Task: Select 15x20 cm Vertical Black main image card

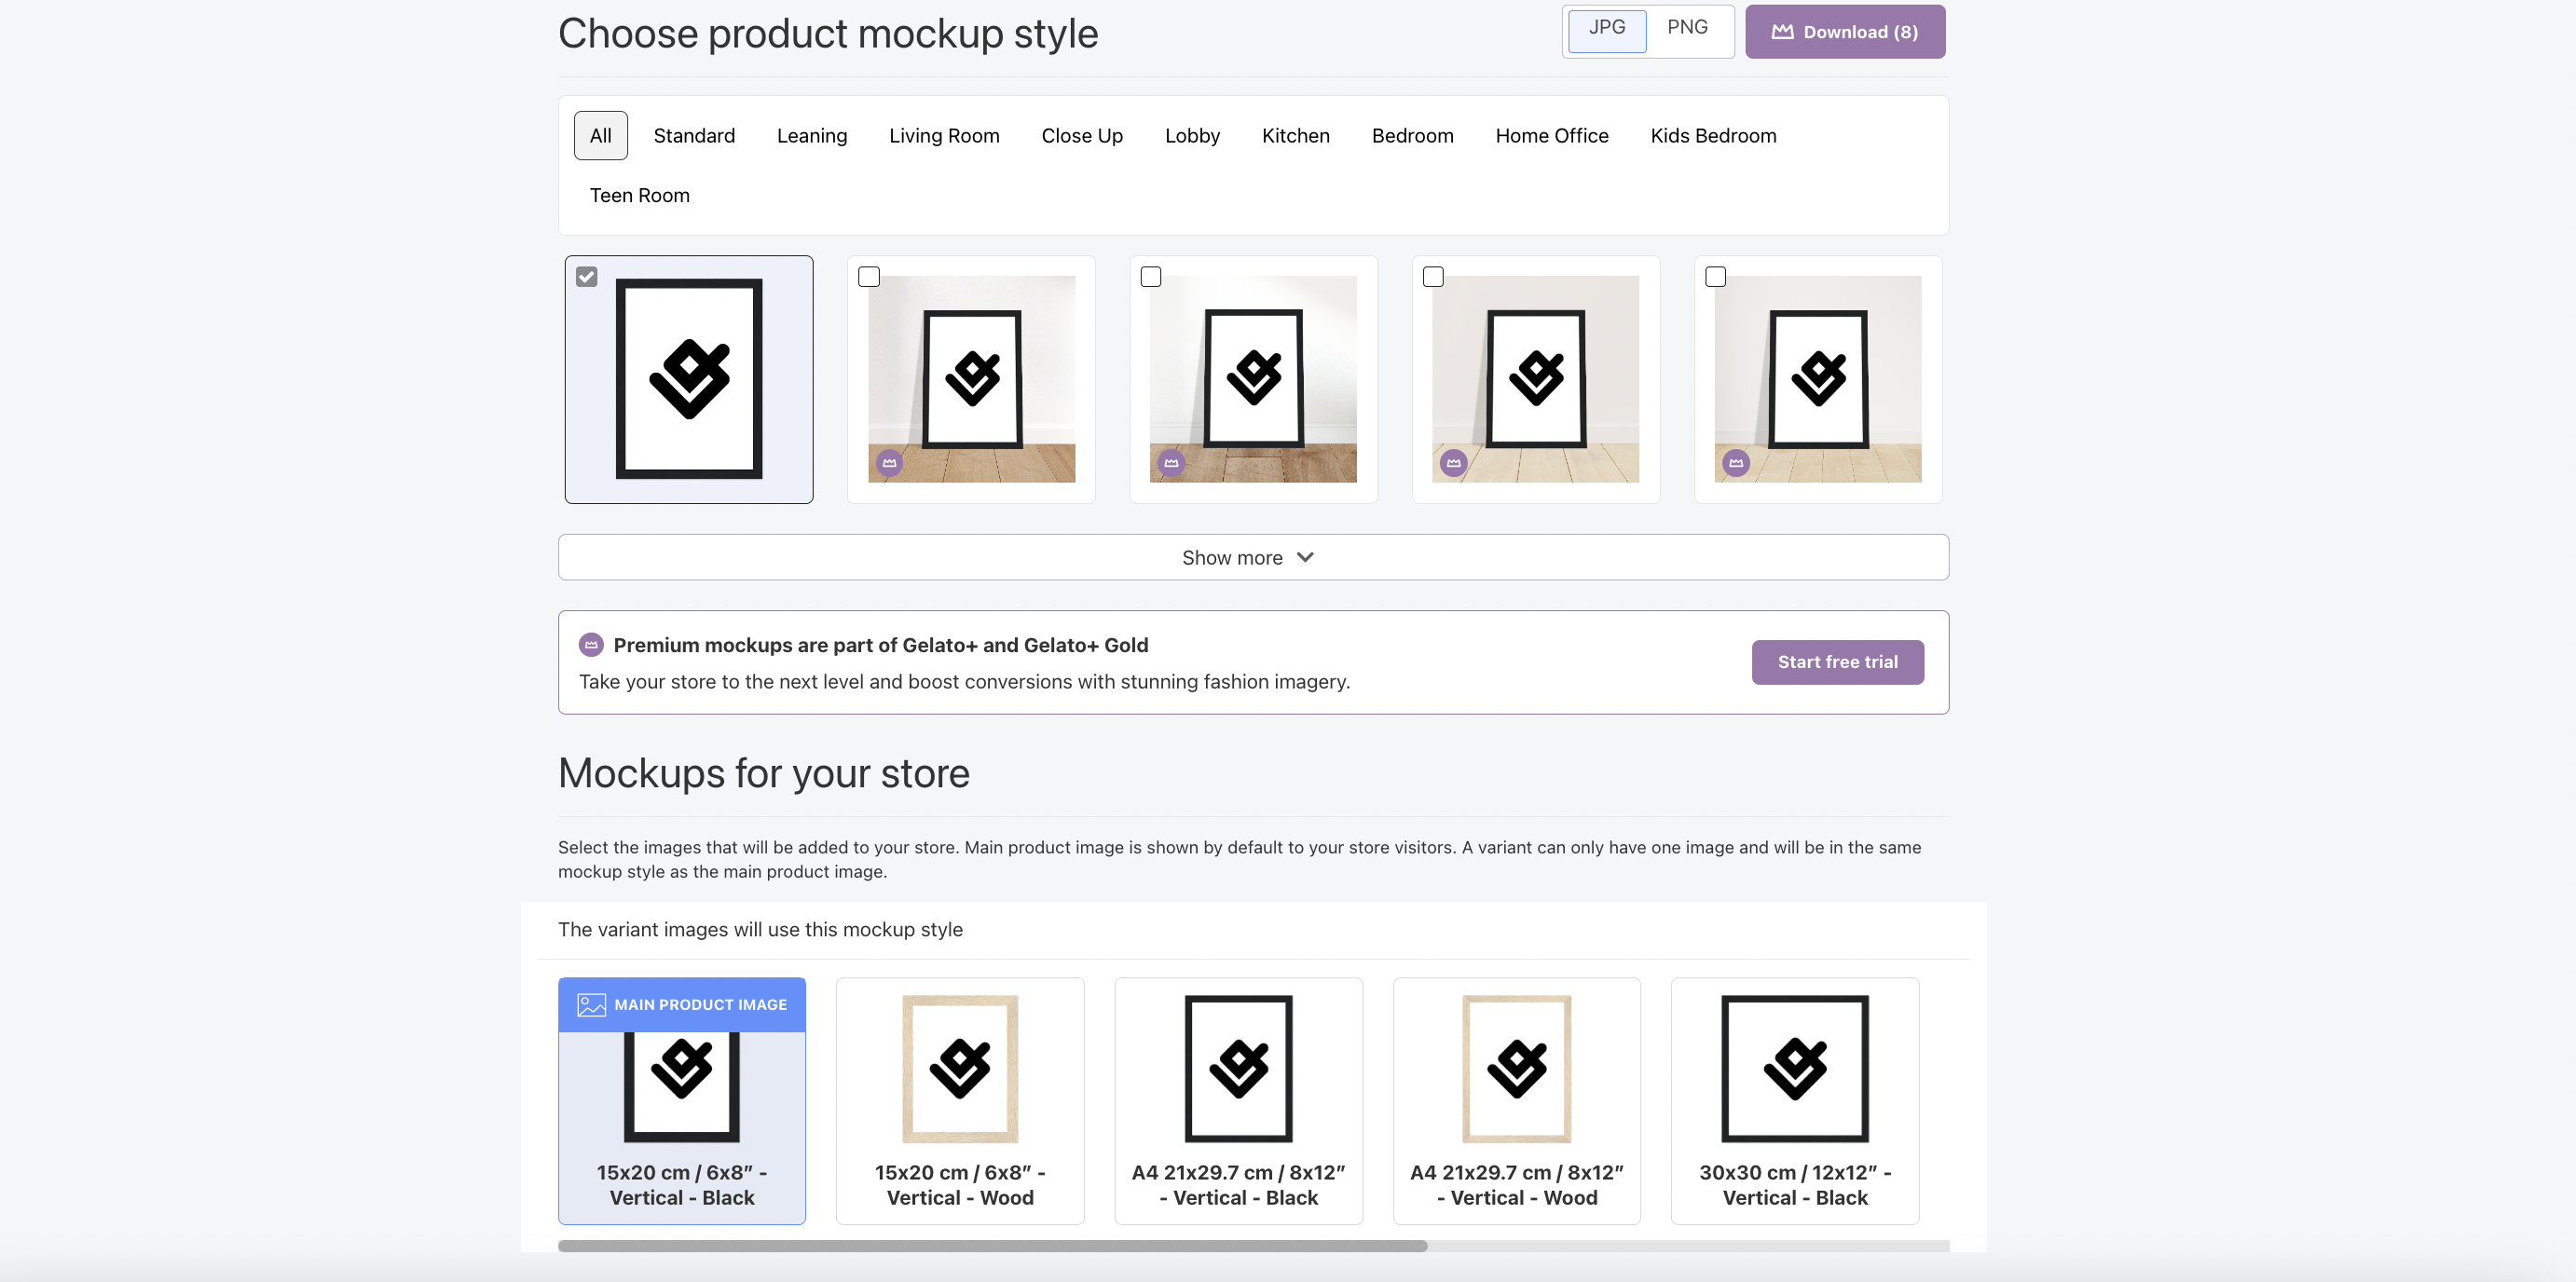Action: pos(682,1101)
